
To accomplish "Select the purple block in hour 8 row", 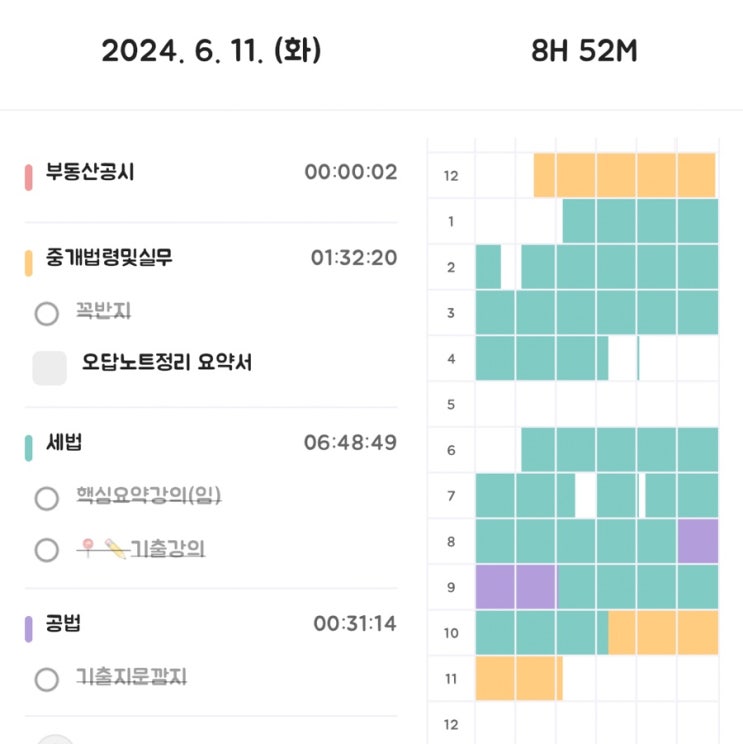I will [x=698, y=541].
